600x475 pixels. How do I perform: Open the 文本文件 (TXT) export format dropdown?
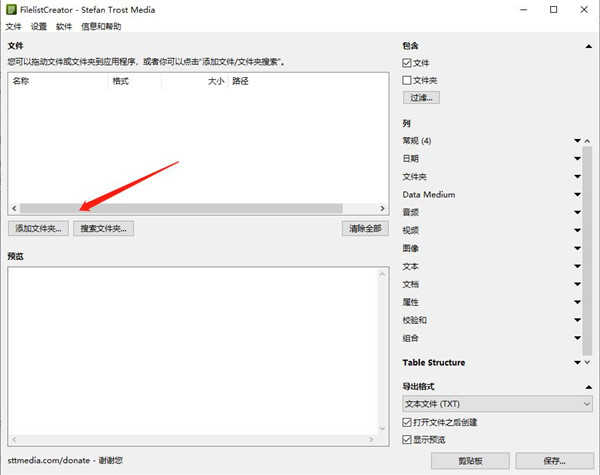(x=497, y=404)
